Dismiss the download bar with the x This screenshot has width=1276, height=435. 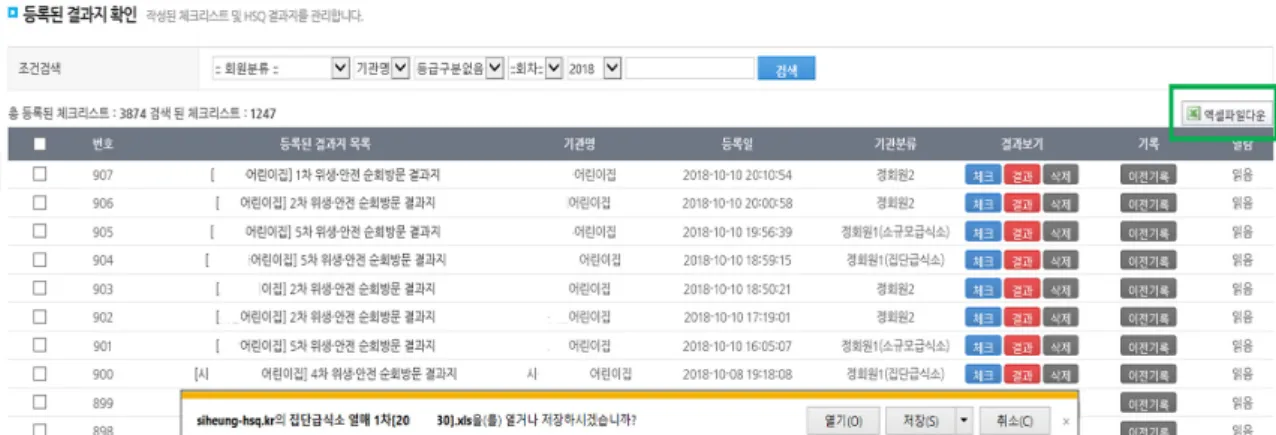(x=1065, y=421)
